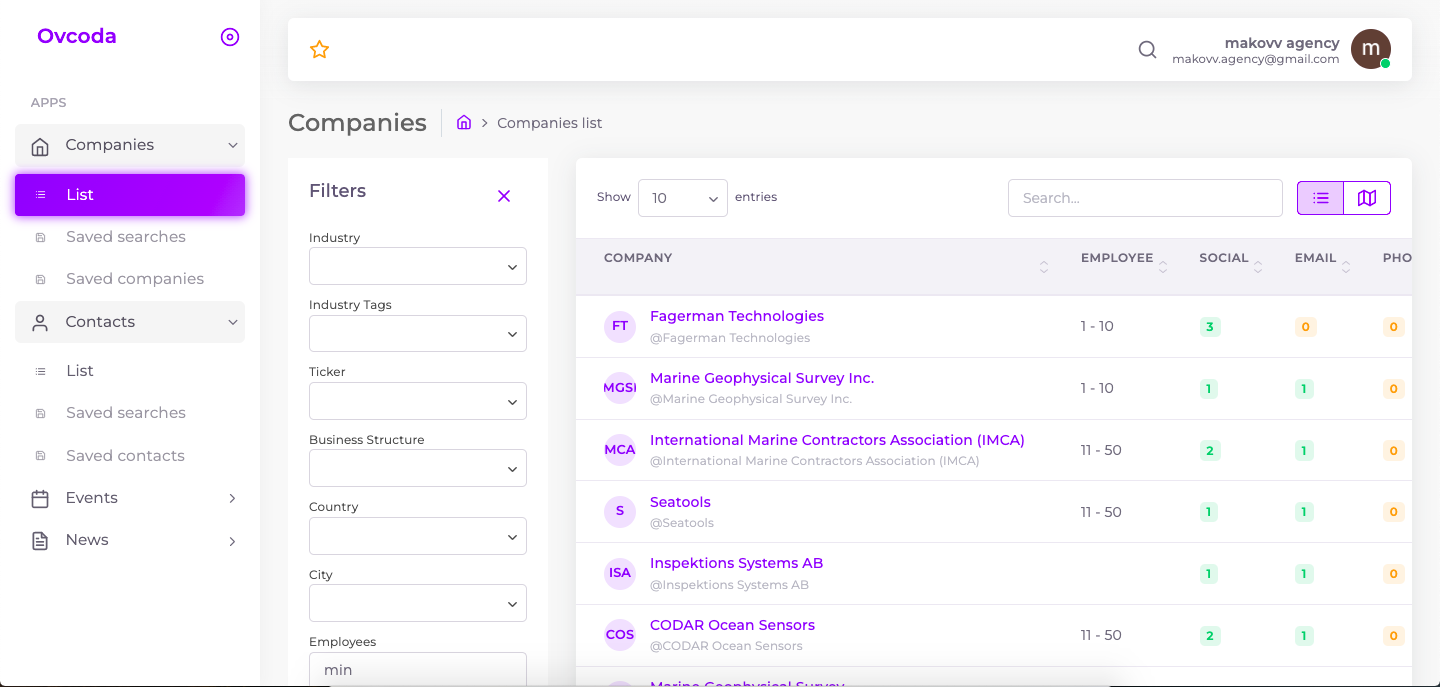Select List under Contacts
Viewport: 1440px width, 687px height.
point(80,371)
